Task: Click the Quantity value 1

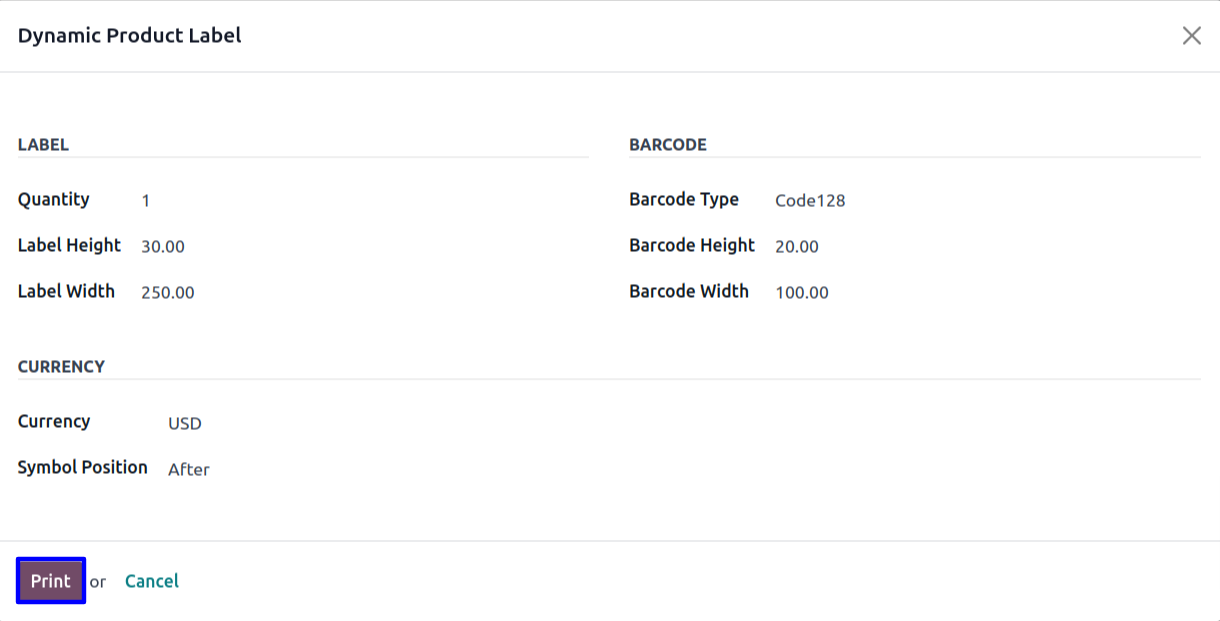Action: click(x=146, y=201)
